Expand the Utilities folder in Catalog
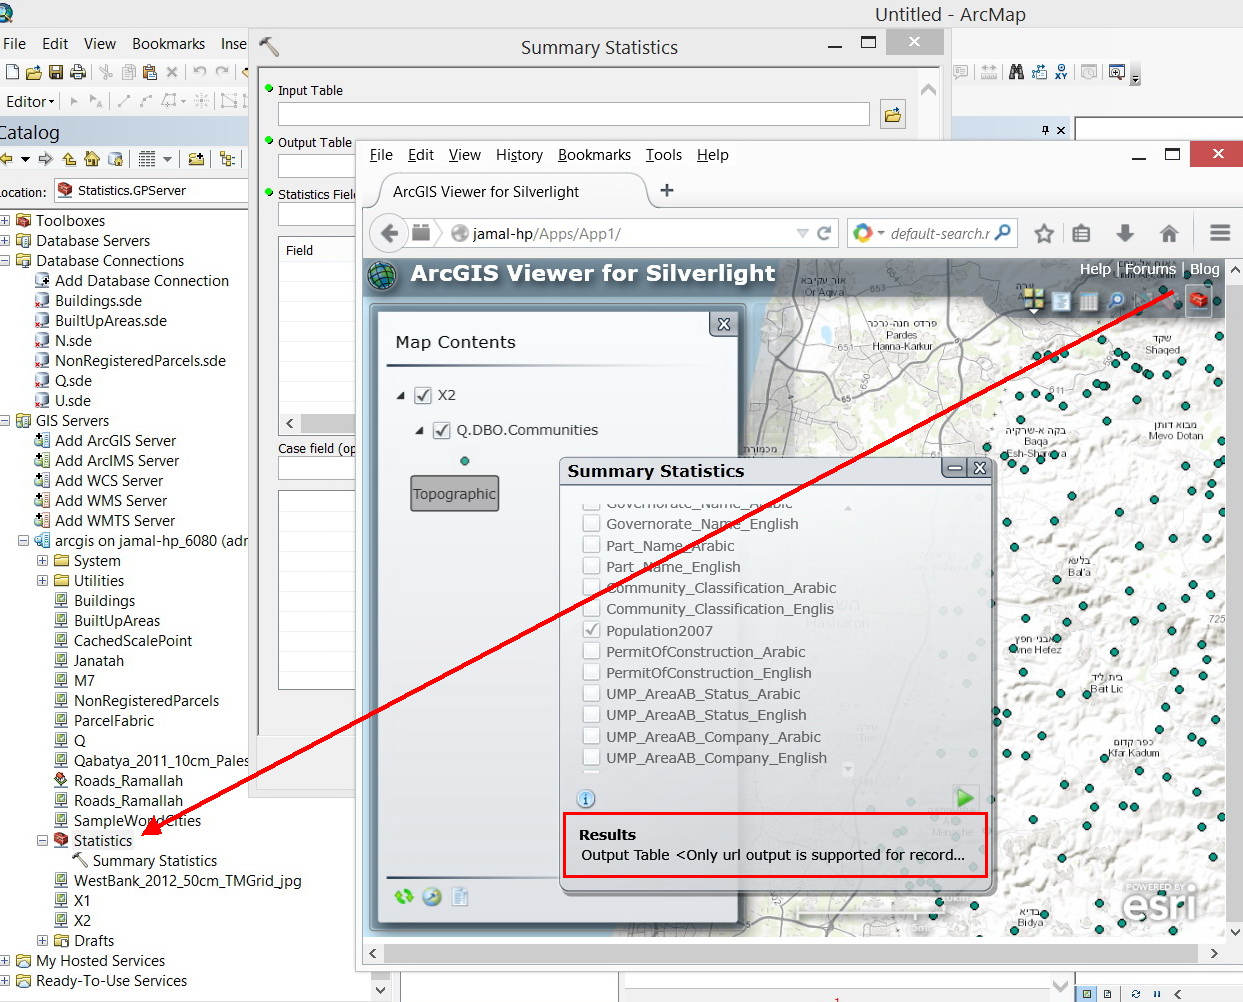The image size is (1243, 1002). tap(42, 581)
